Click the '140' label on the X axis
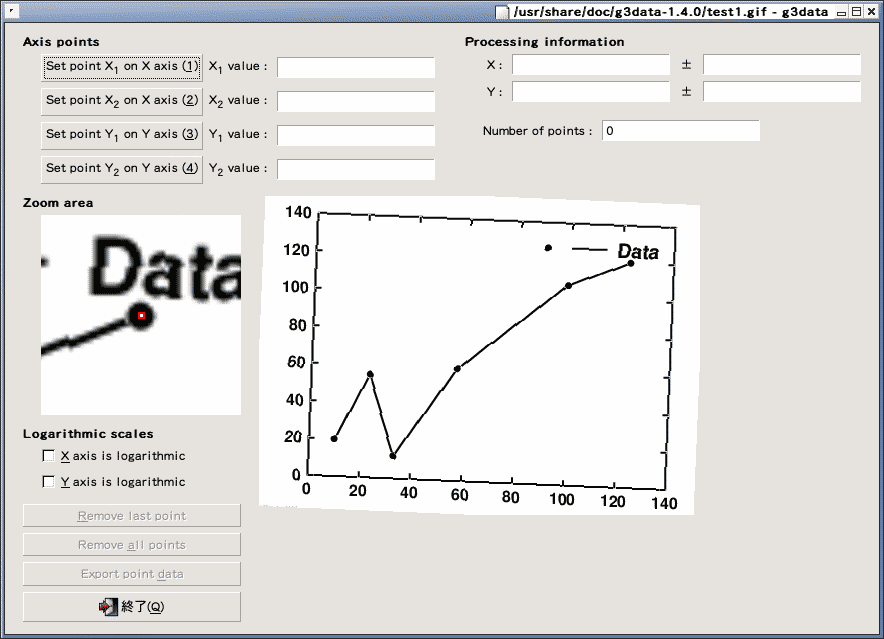The height and width of the screenshot is (639, 884). click(664, 503)
